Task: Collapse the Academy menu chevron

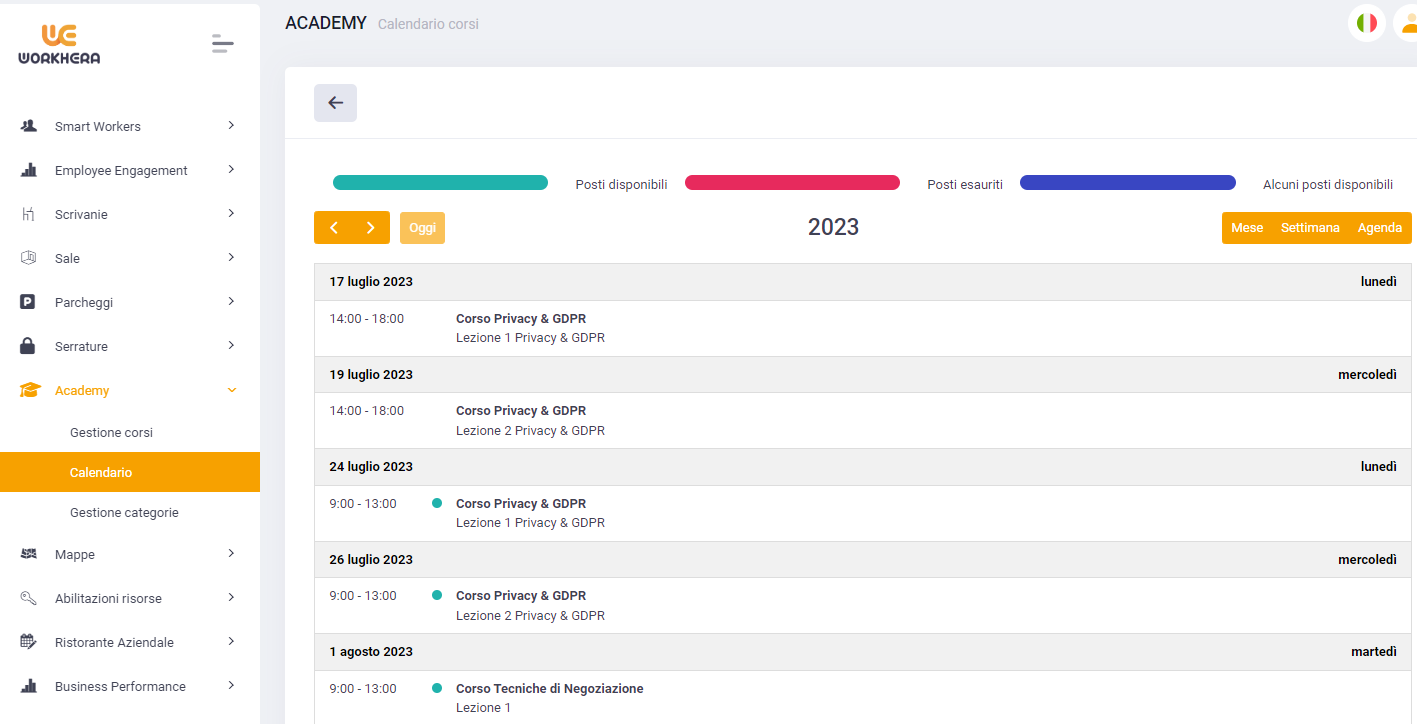Action: (x=232, y=390)
